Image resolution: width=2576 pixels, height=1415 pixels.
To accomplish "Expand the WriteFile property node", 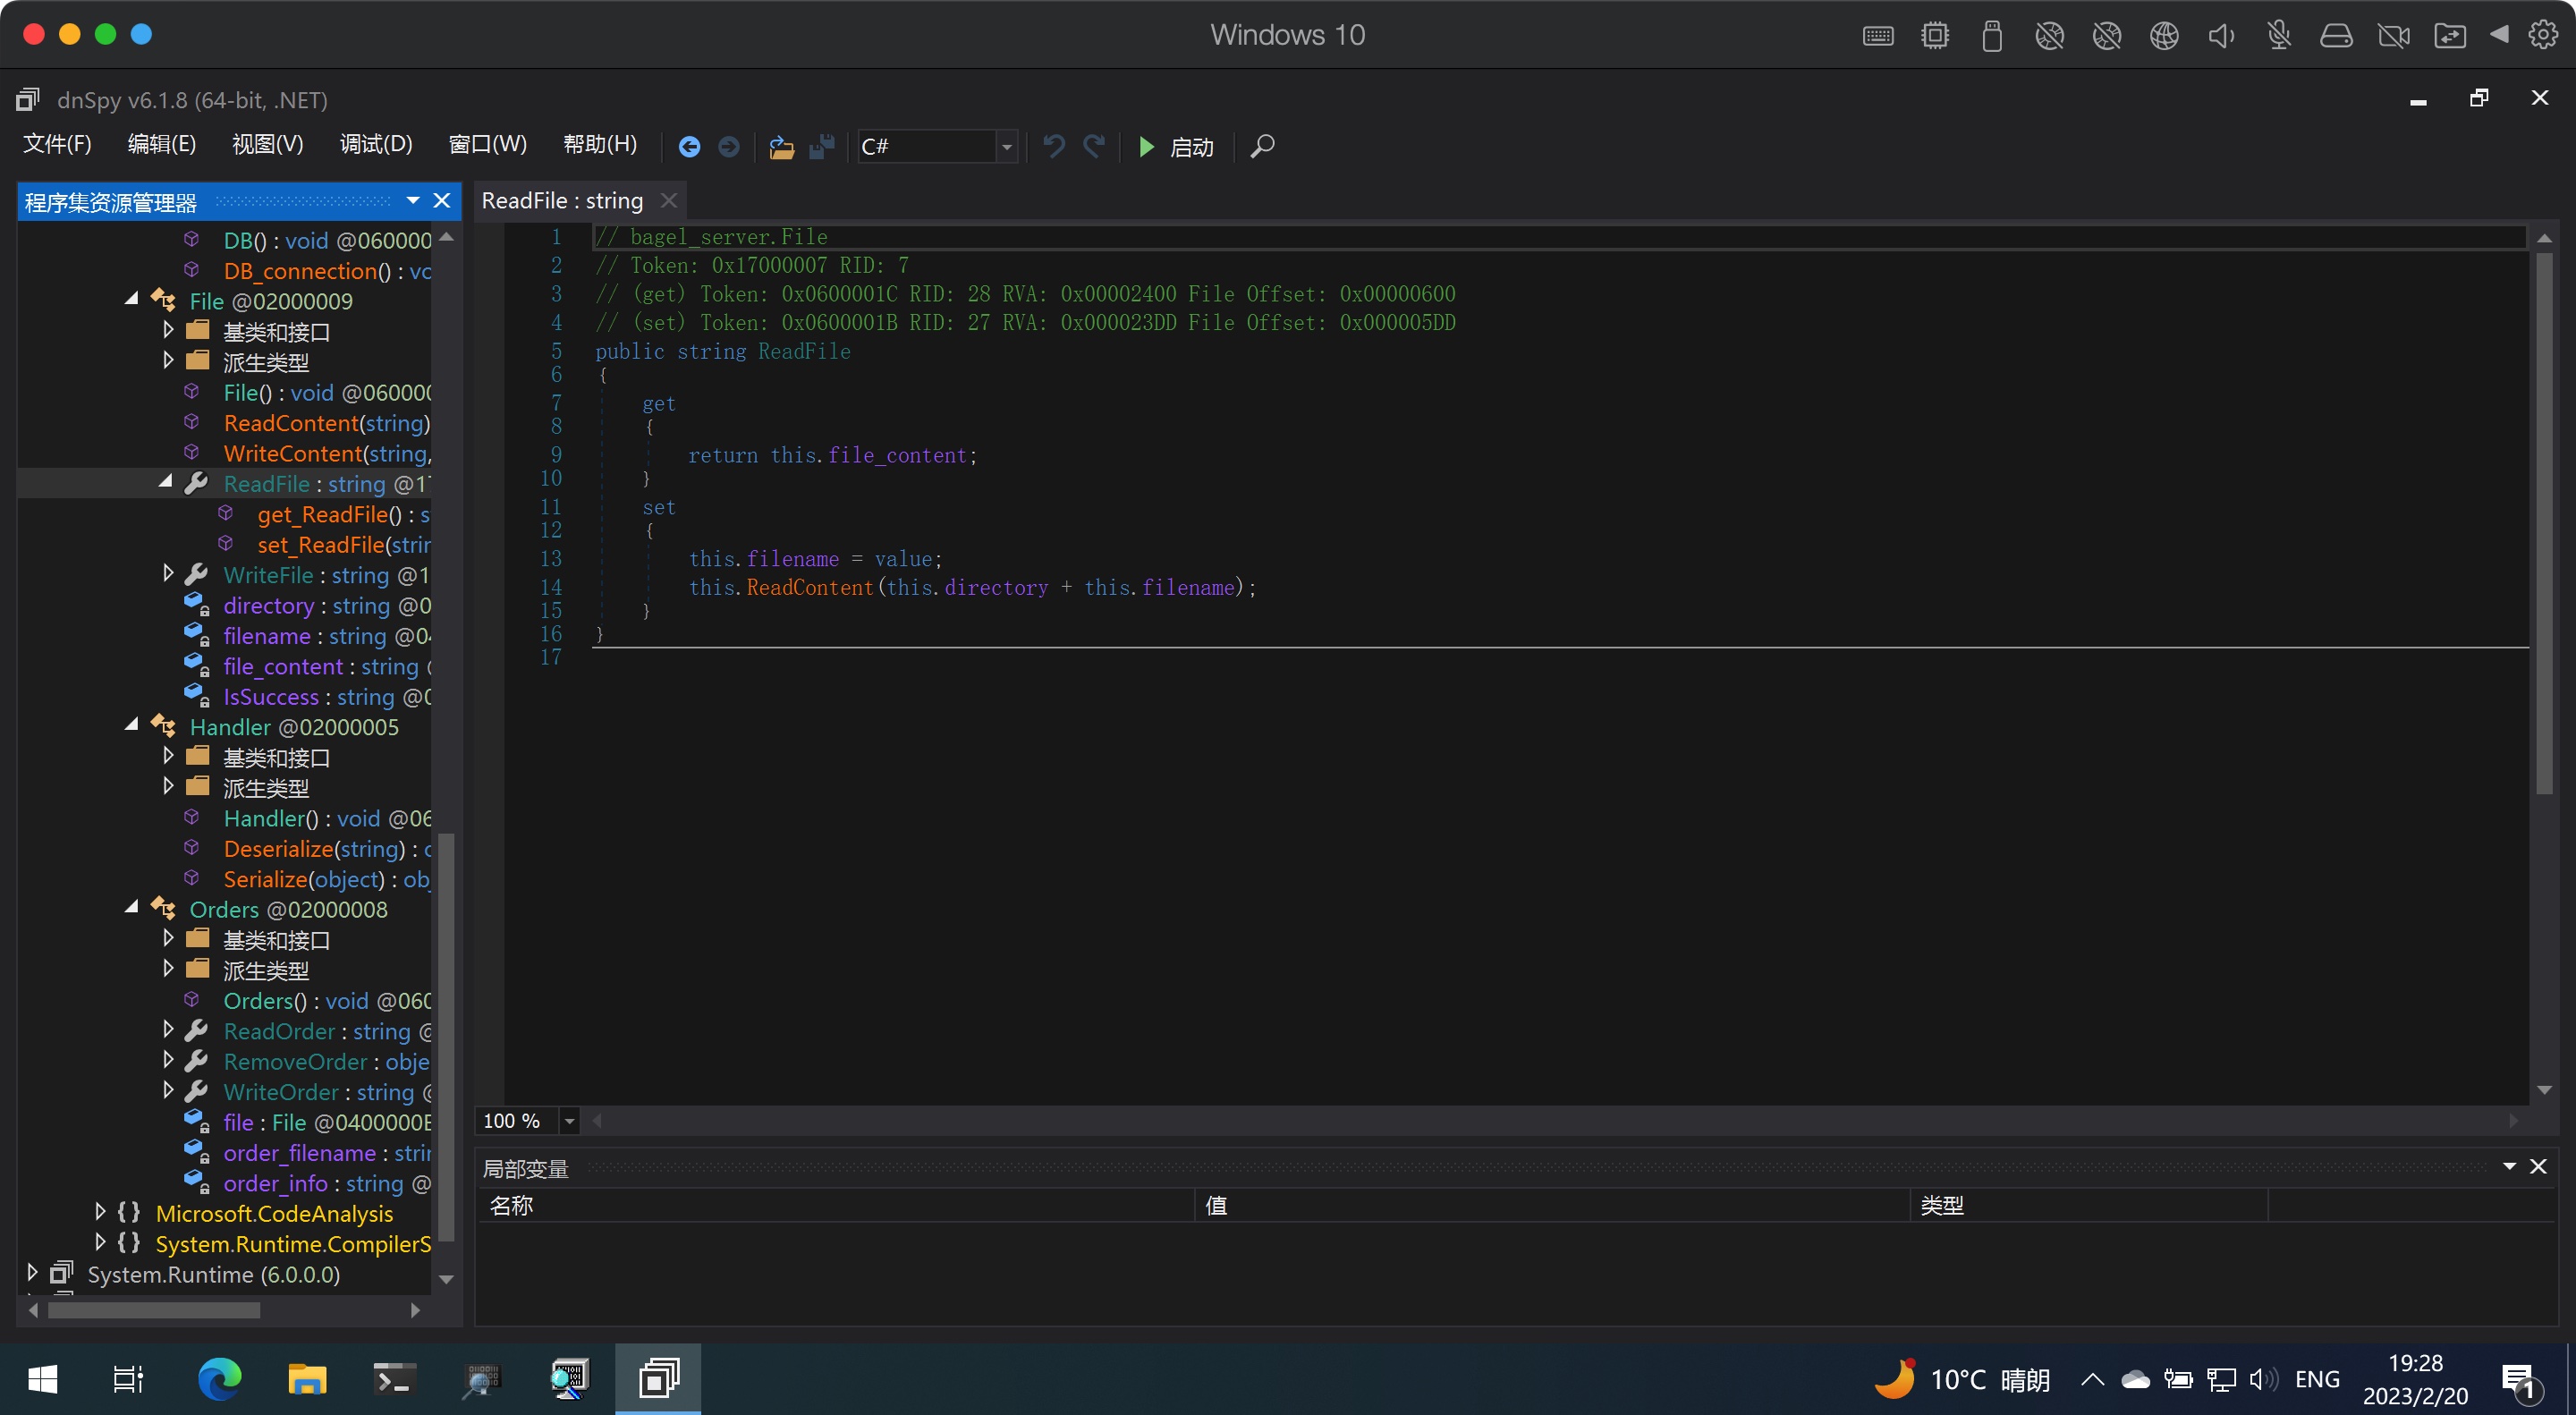I will [x=168, y=574].
